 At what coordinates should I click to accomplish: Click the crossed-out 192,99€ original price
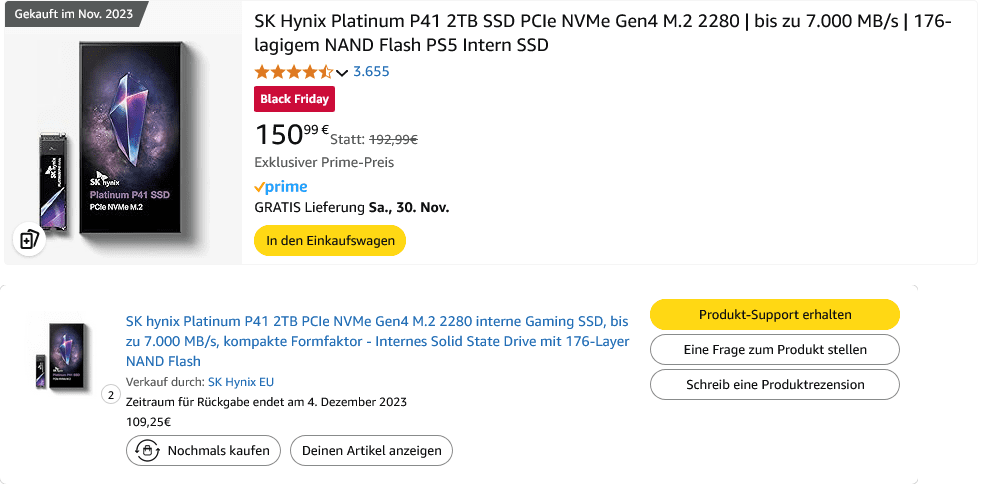(x=394, y=140)
